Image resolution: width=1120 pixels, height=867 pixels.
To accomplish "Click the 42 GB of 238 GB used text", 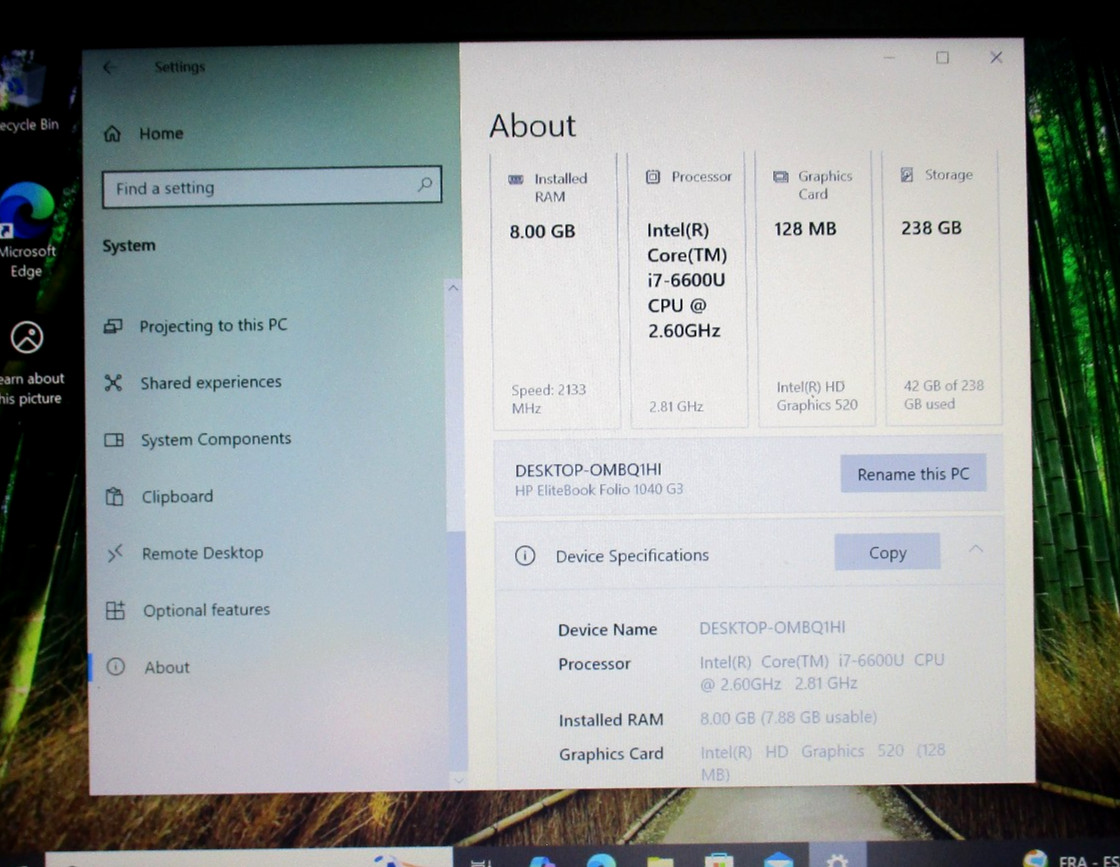I will coord(944,394).
